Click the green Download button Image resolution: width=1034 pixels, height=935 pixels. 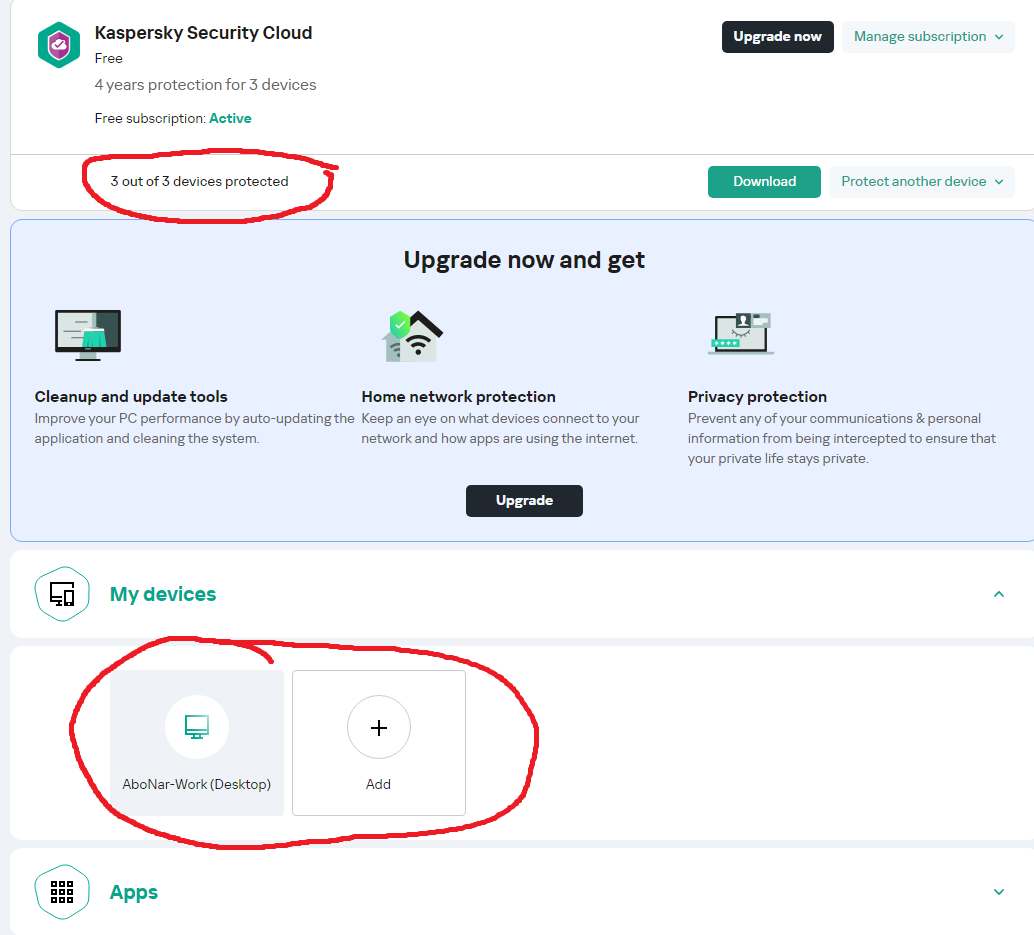[x=764, y=182]
